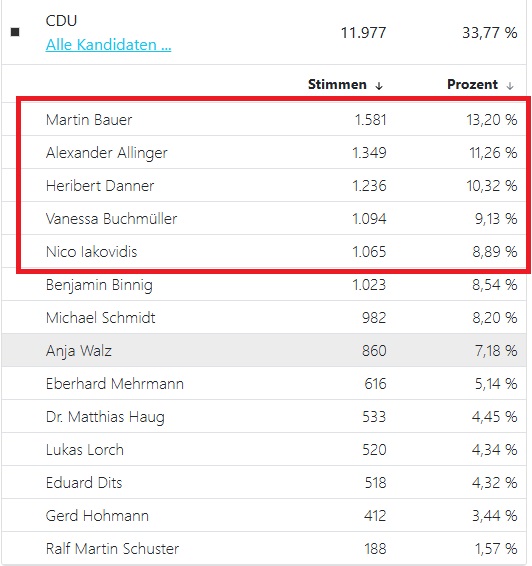The width and height of the screenshot is (532, 566).
Task: Select Alexander Allinger candidate row
Action: [x=264, y=152]
